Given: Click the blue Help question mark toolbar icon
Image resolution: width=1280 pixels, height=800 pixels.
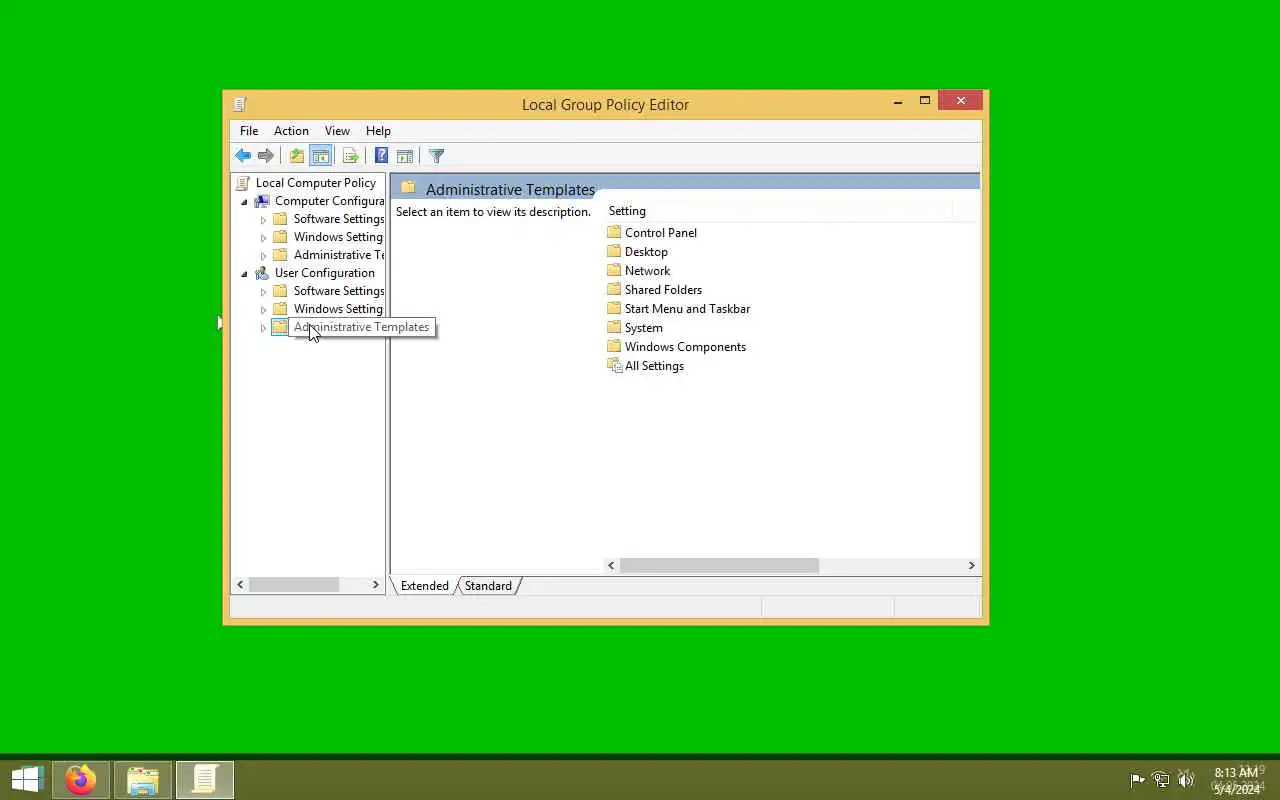Looking at the screenshot, I should pyautogui.click(x=381, y=156).
